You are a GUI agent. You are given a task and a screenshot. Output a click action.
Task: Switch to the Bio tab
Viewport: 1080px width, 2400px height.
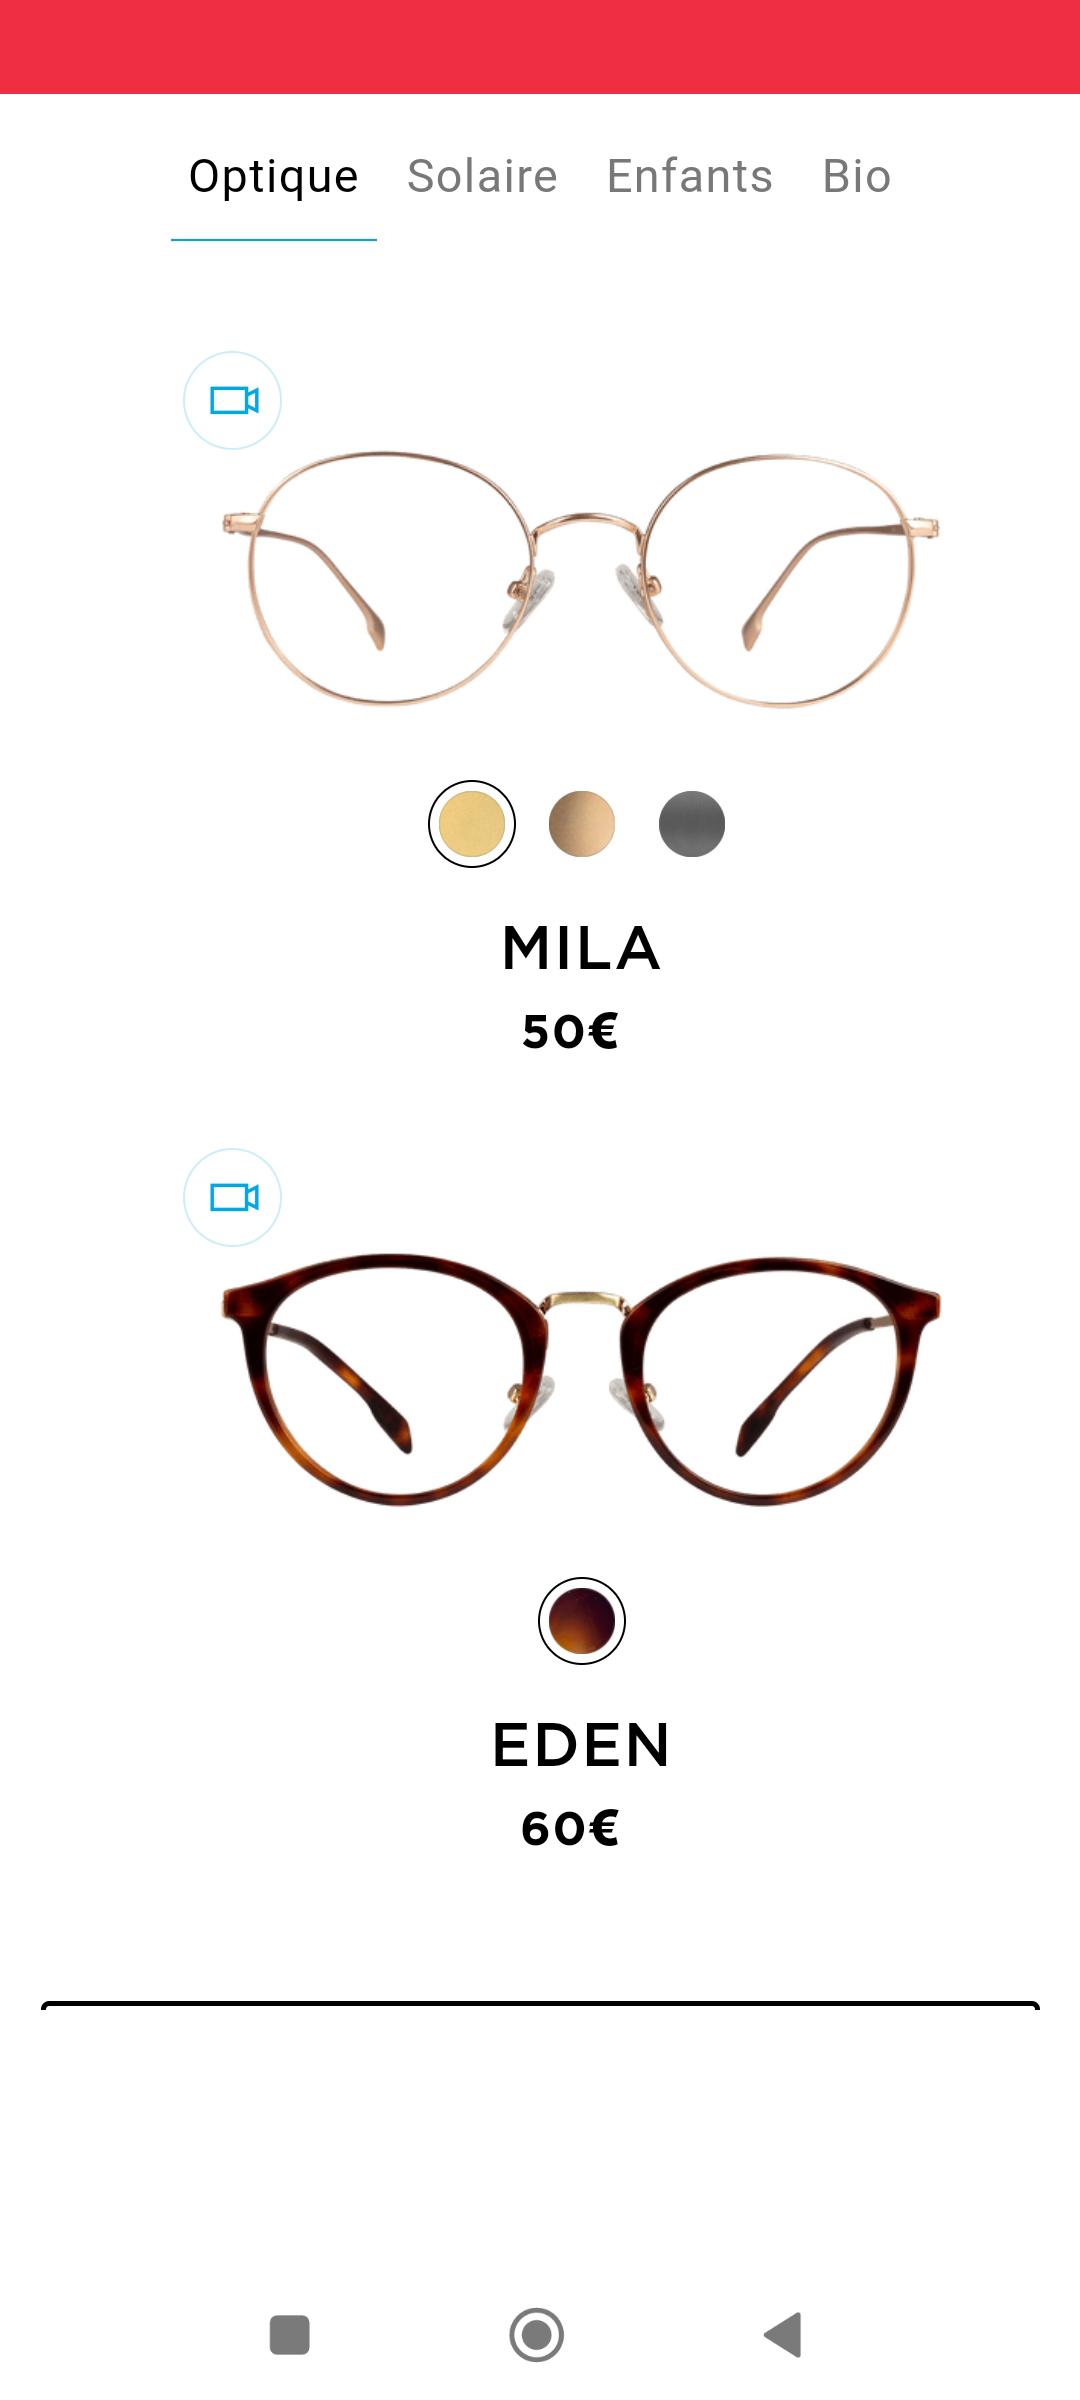(857, 177)
